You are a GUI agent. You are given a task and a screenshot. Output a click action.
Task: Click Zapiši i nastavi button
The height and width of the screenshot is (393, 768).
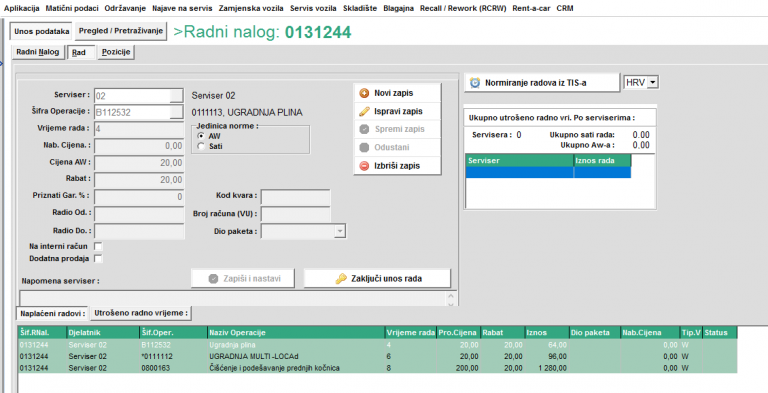point(243,278)
